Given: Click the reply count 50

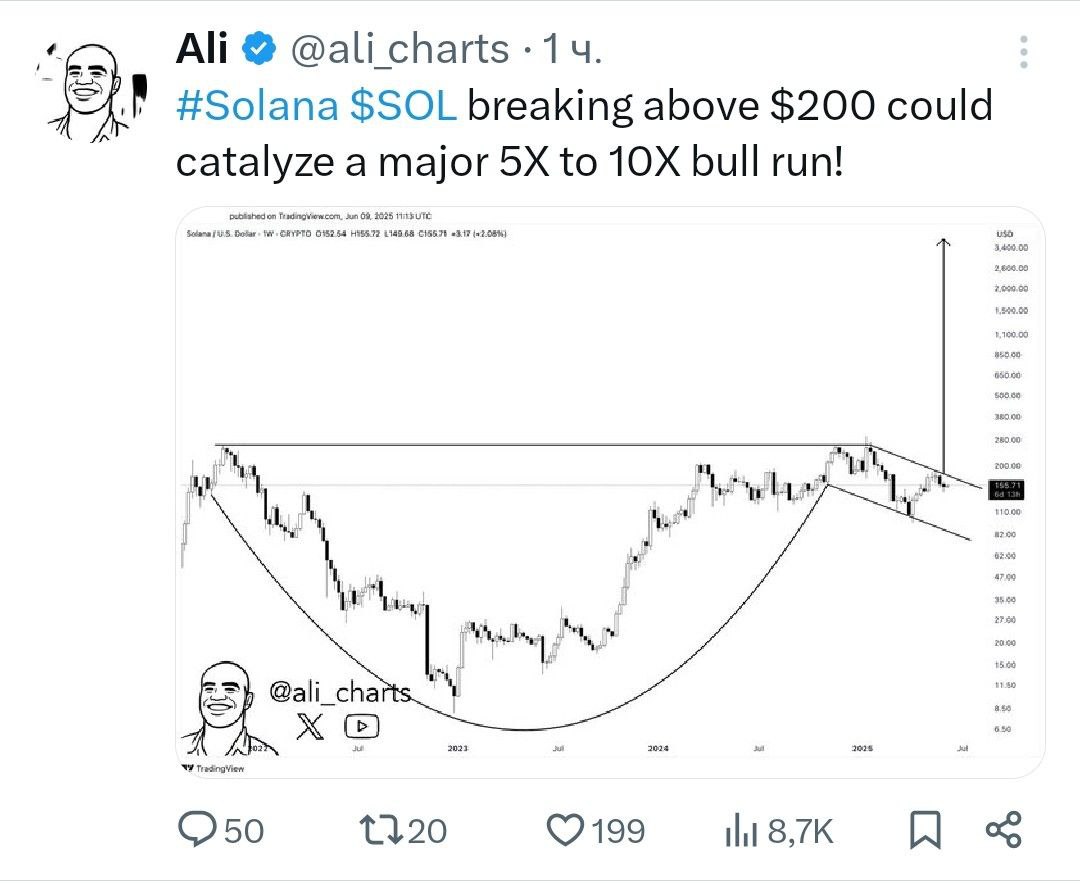Looking at the screenshot, I should pos(244,831).
